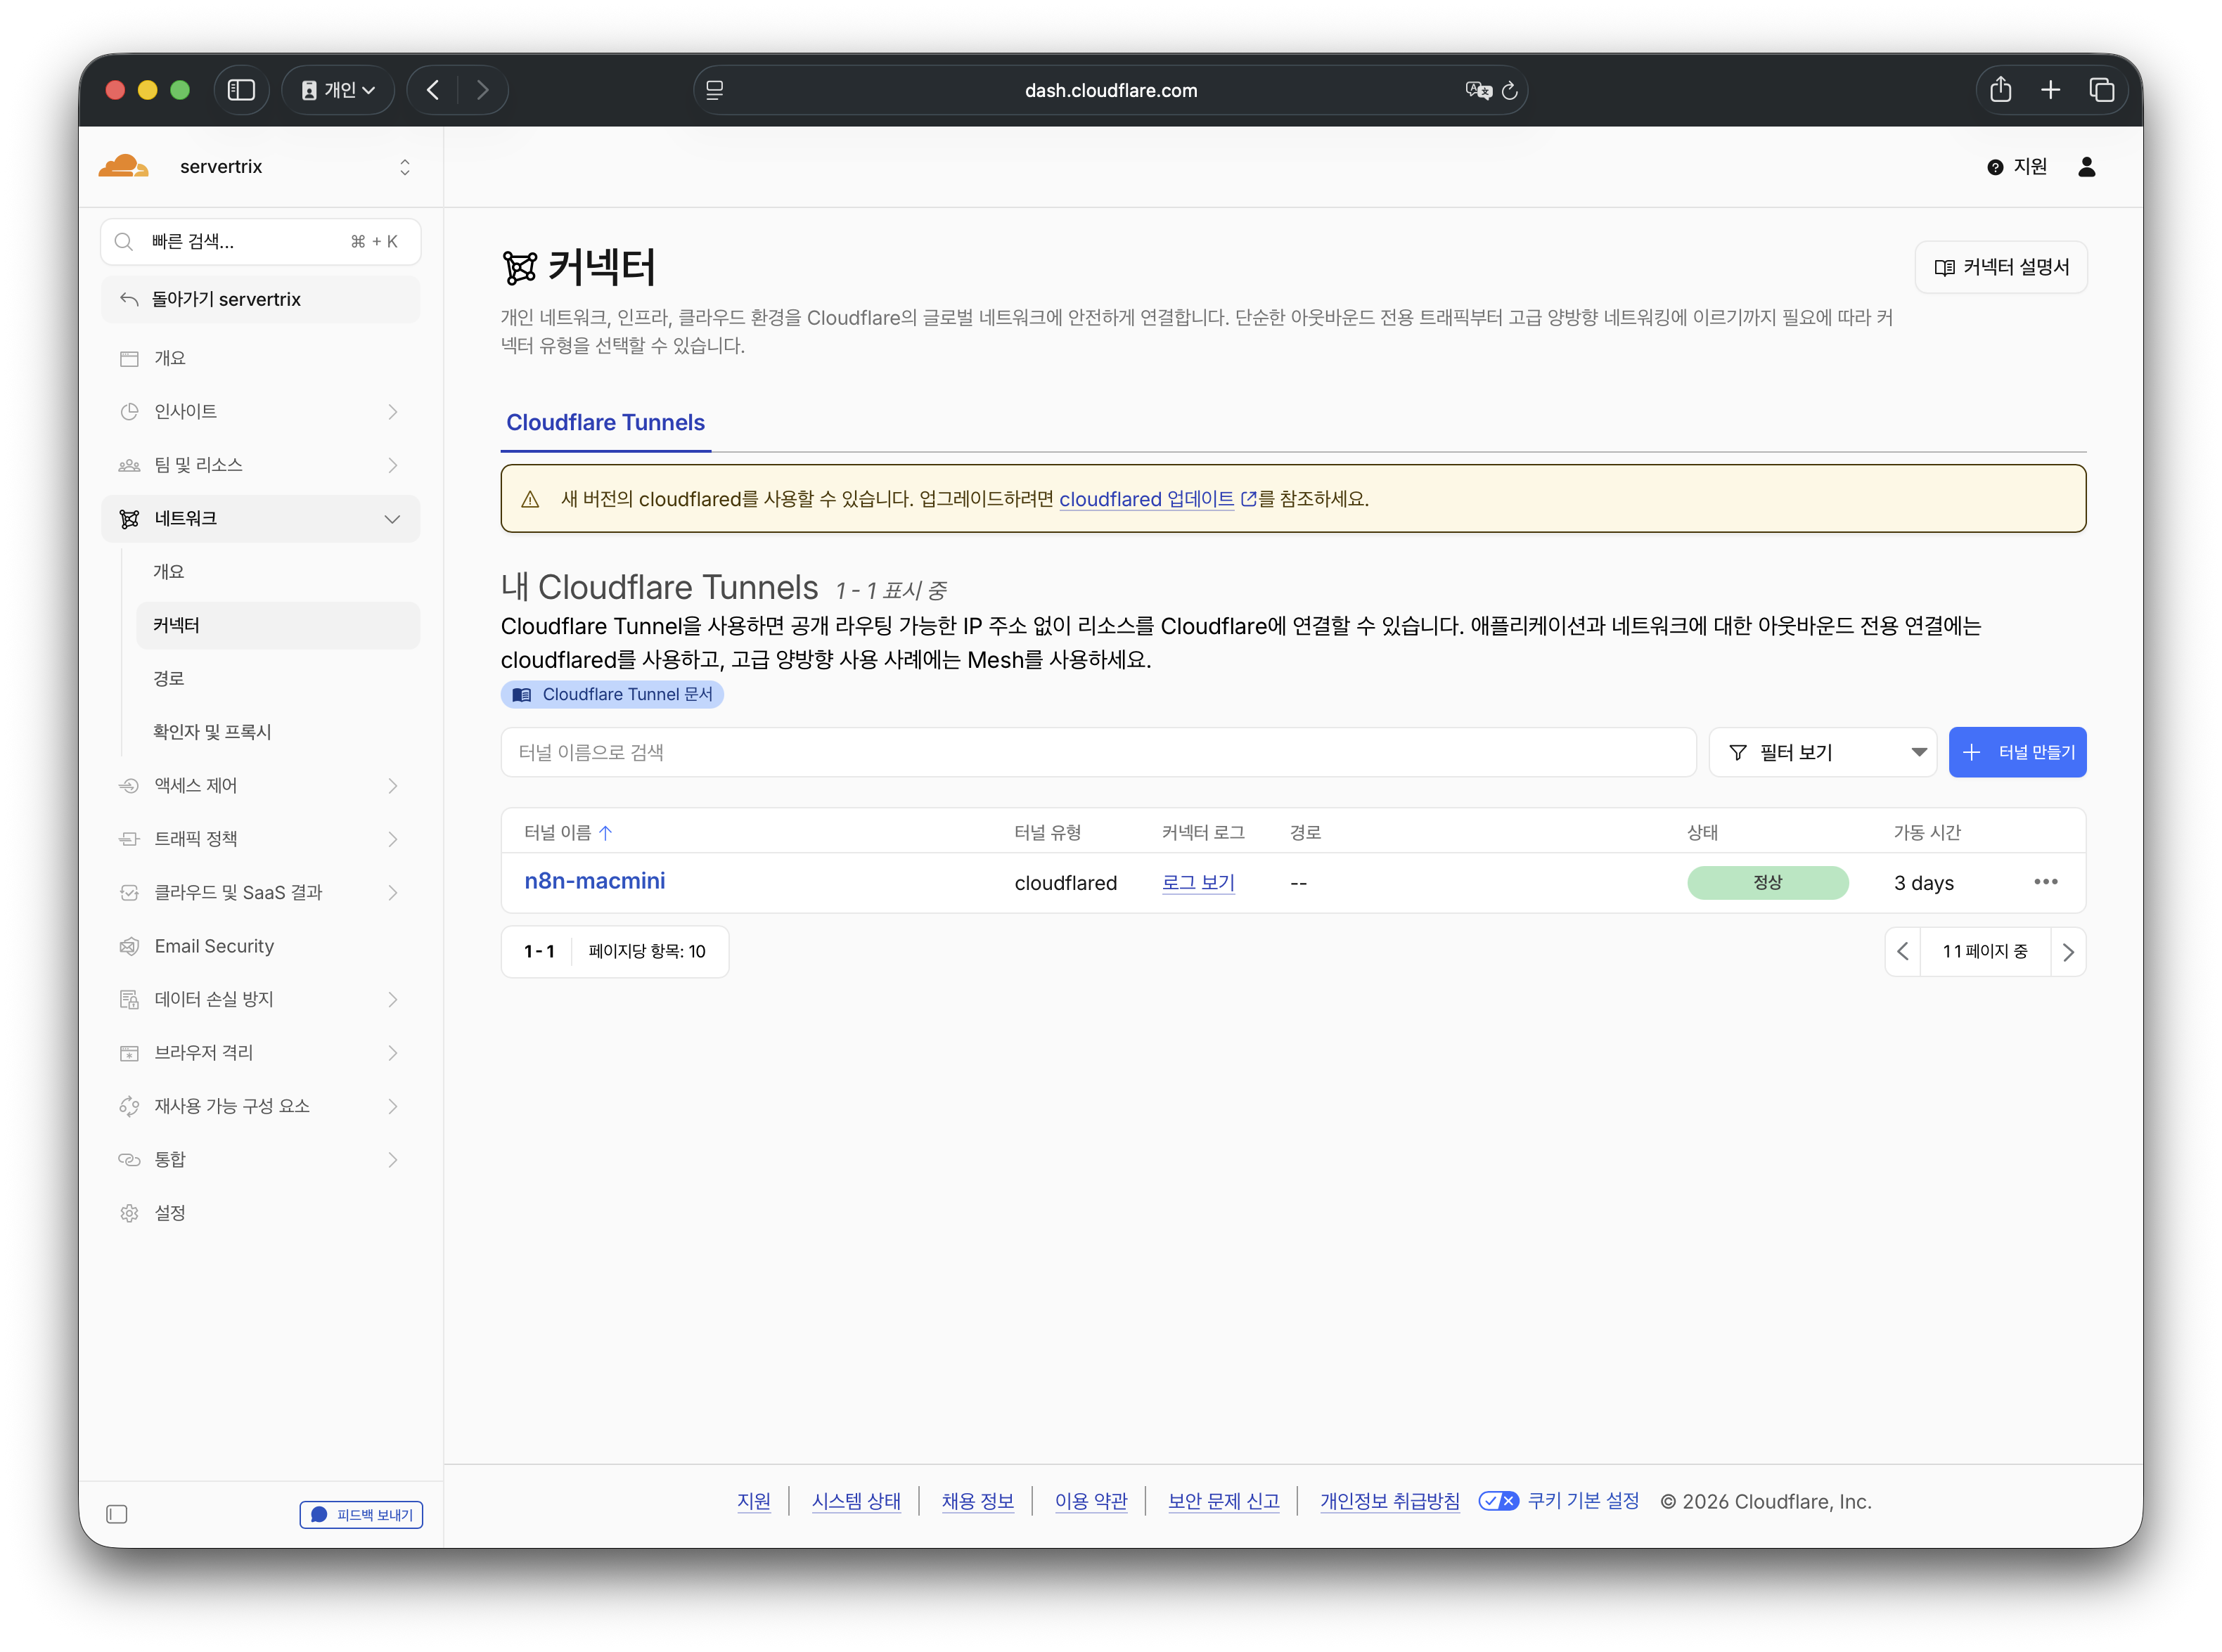Select the Cloudflare Tunnels tab
The width and height of the screenshot is (2222, 1652).
[x=605, y=423]
